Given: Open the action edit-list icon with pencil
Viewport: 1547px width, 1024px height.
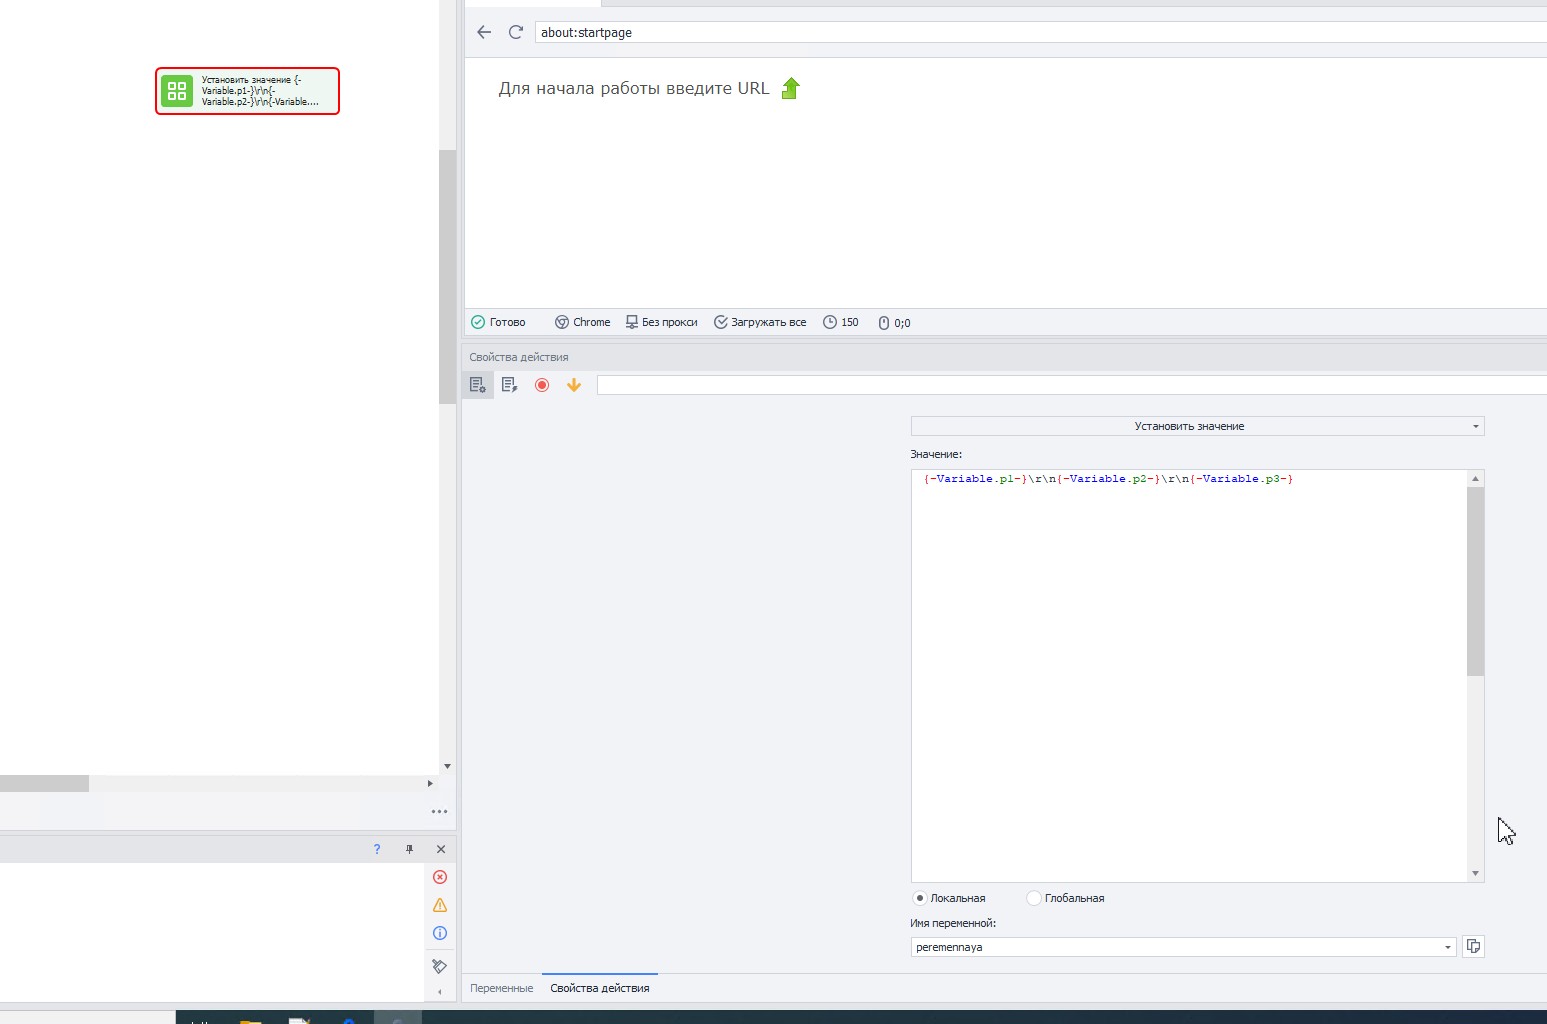Looking at the screenshot, I should pos(510,385).
